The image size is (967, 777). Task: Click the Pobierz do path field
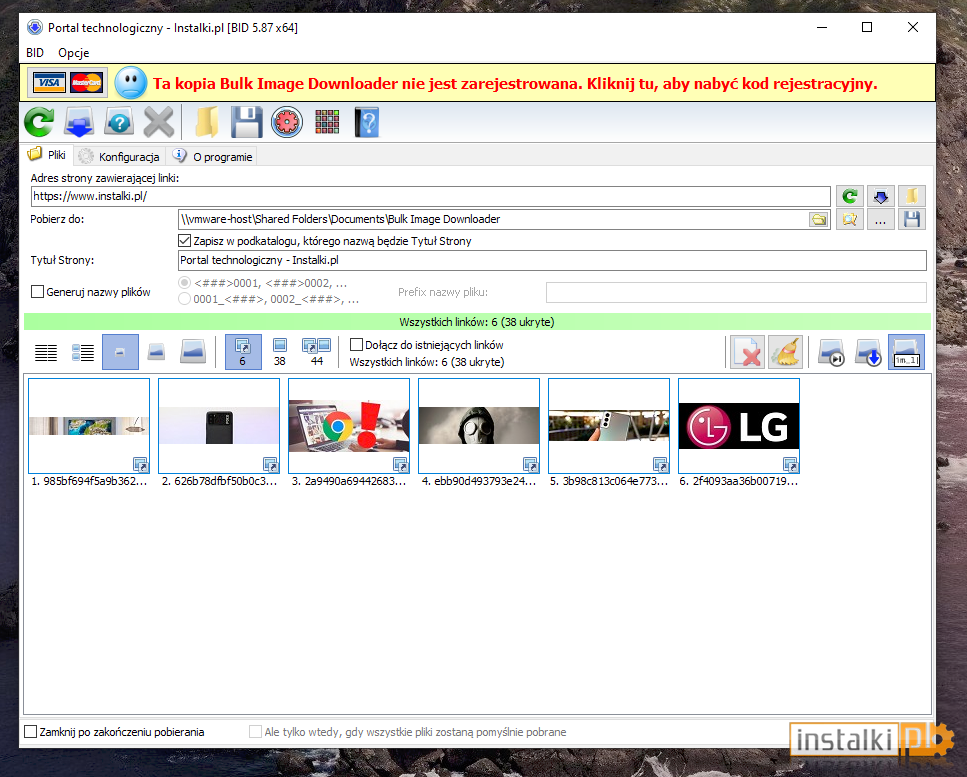pyautogui.click(x=493, y=220)
